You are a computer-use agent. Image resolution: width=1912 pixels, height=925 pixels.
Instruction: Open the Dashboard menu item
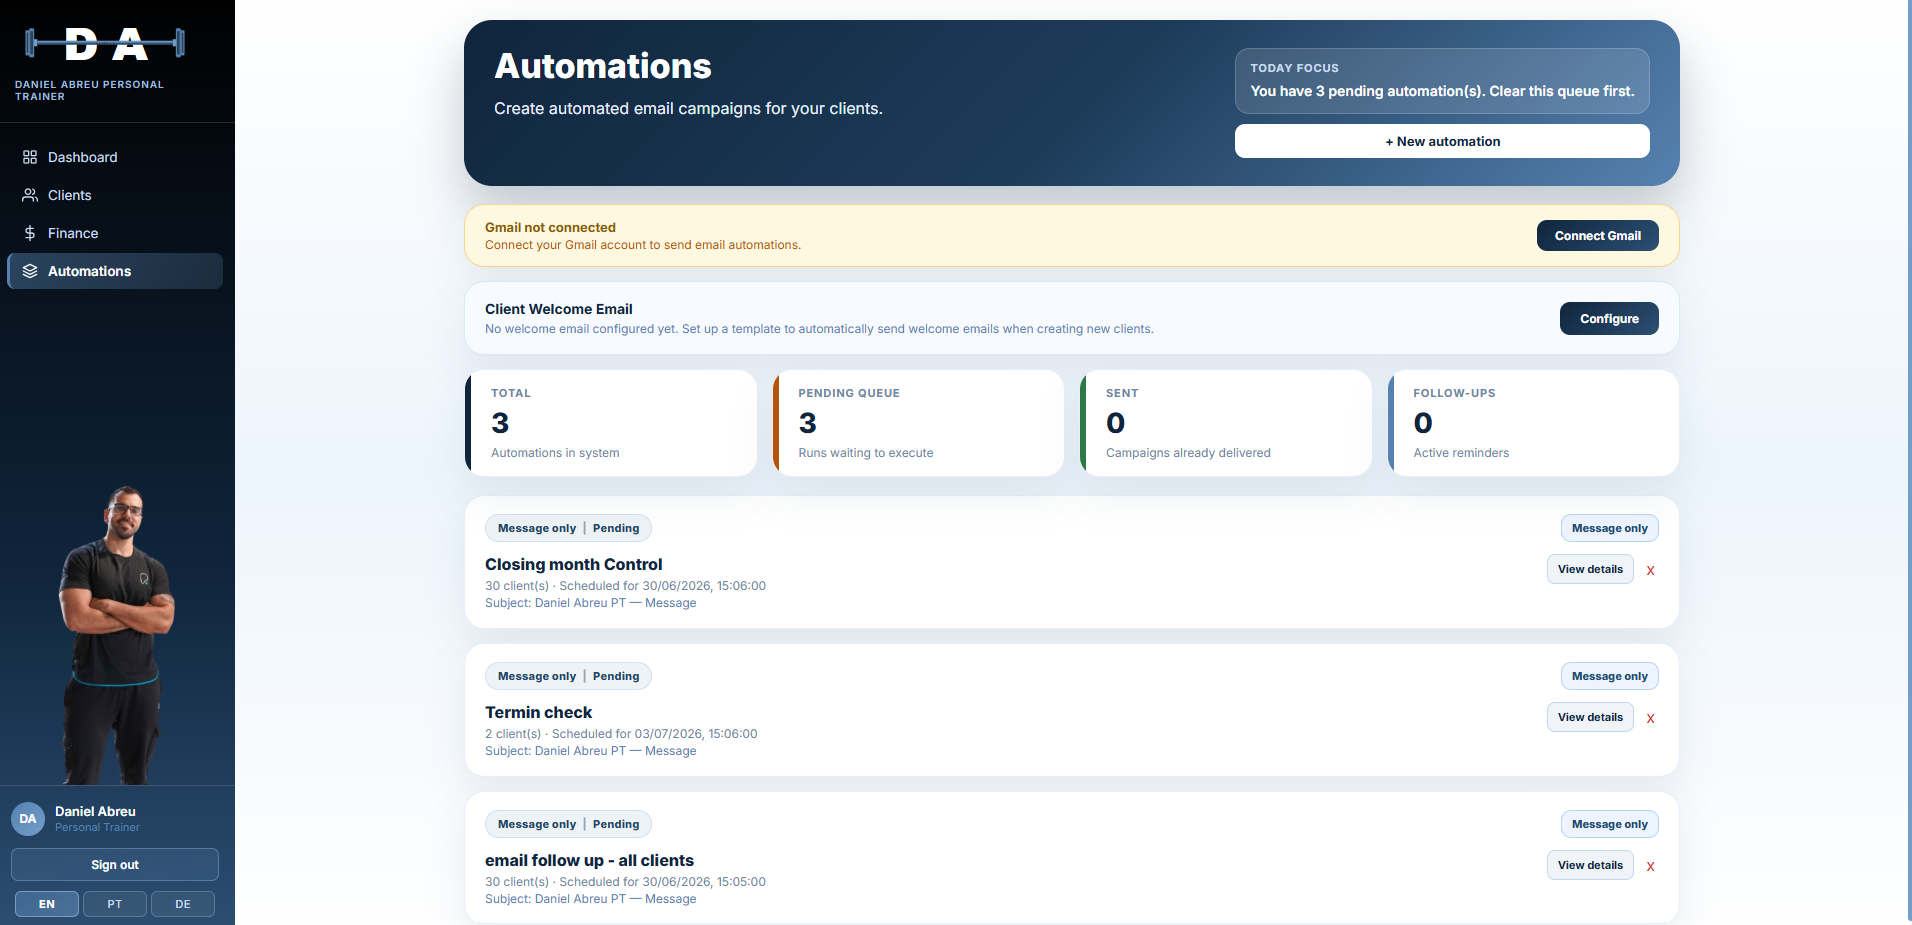pyautogui.click(x=115, y=157)
